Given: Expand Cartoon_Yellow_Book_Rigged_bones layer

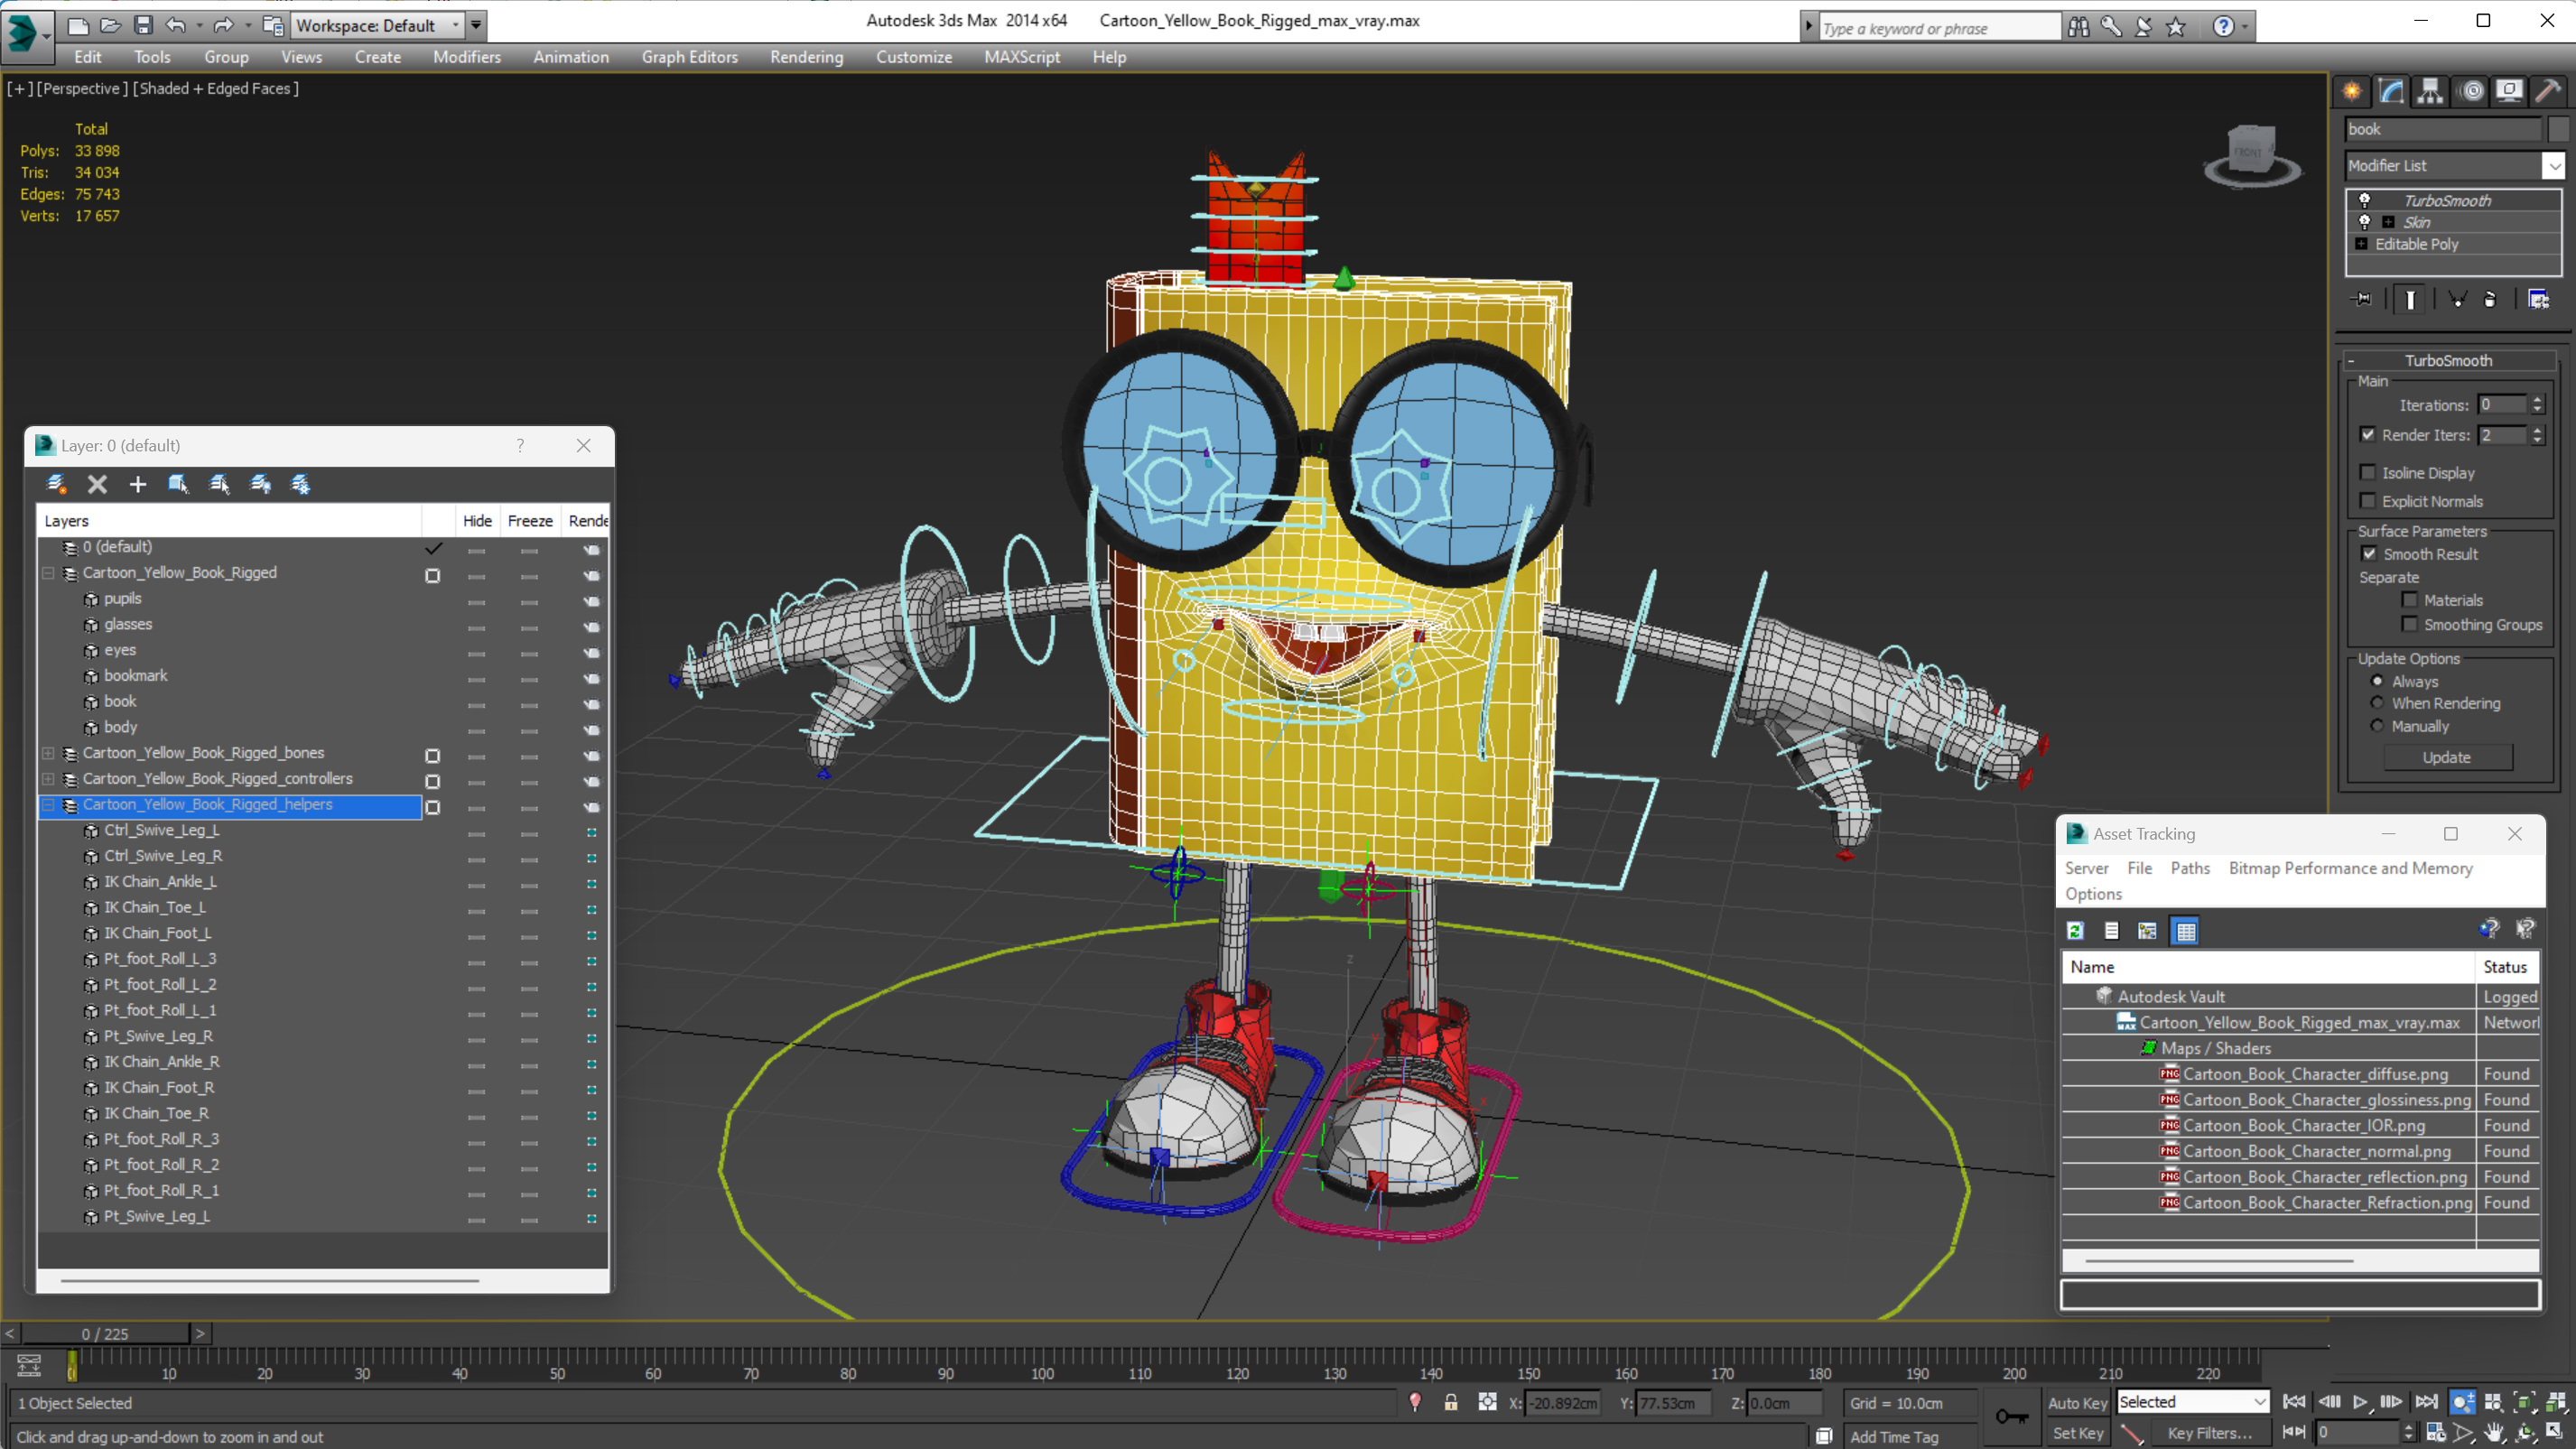Looking at the screenshot, I should point(48,753).
